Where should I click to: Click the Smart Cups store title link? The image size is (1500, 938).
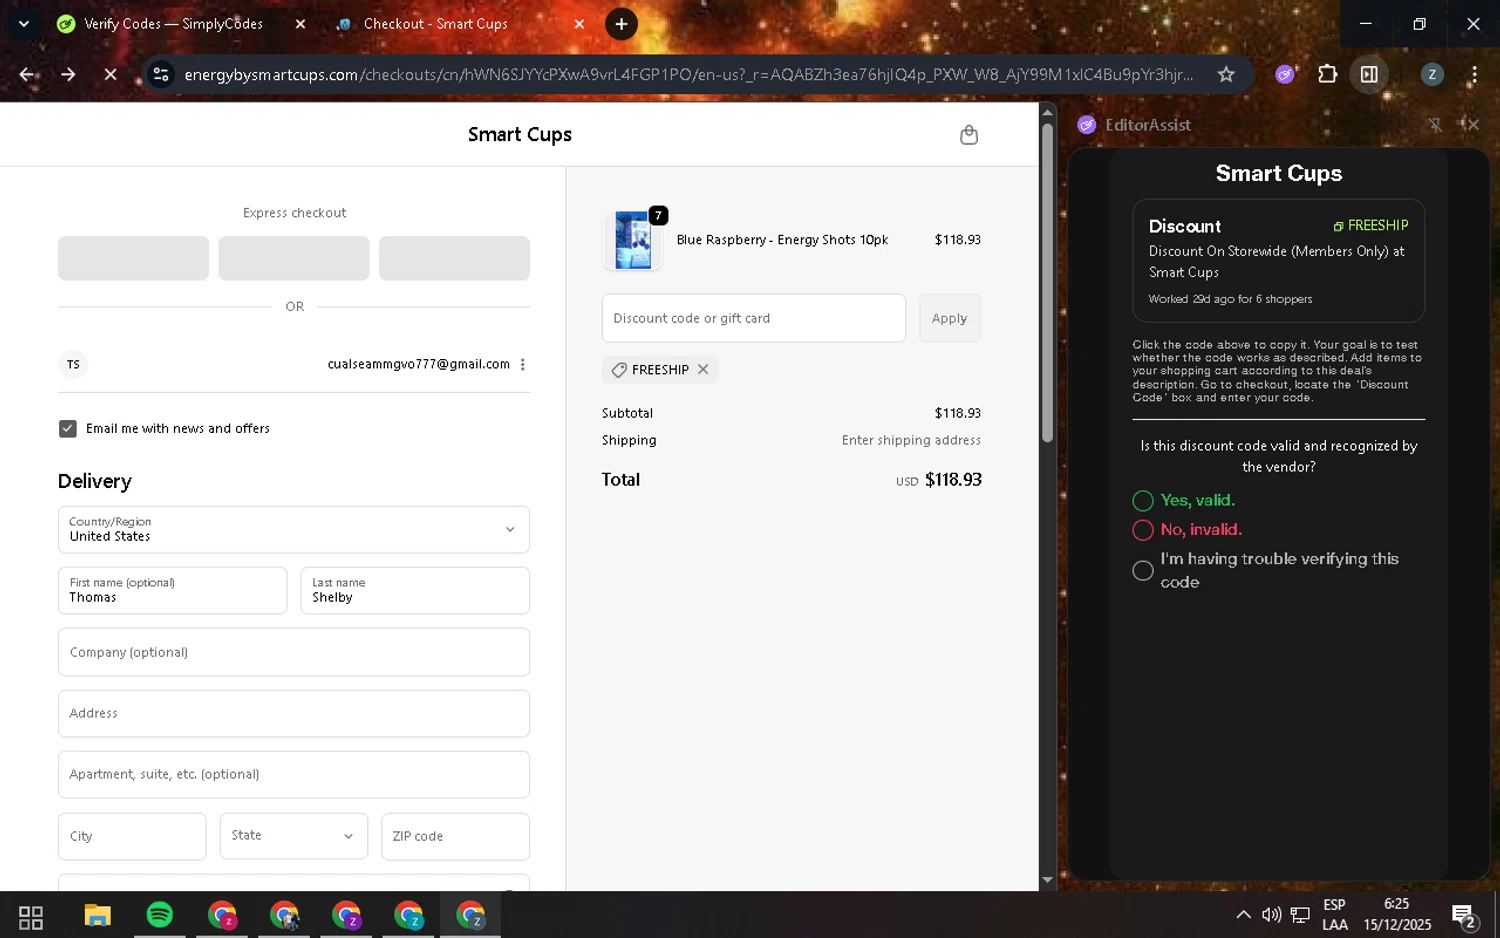[520, 135]
